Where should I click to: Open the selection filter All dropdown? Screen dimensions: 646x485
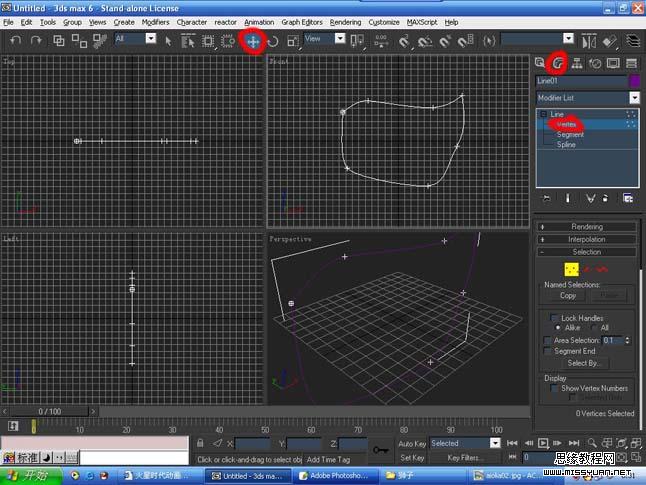[x=151, y=38]
